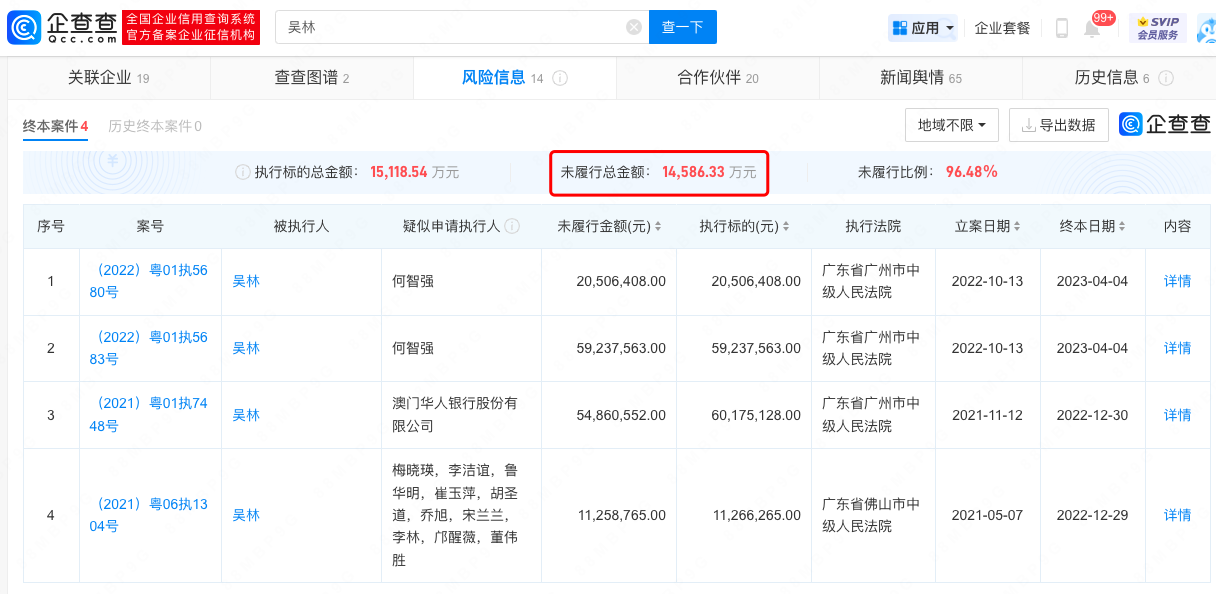Viewport: 1216px width, 594px height.
Task: Sort by 未履行金额(元) column
Action: point(658,227)
